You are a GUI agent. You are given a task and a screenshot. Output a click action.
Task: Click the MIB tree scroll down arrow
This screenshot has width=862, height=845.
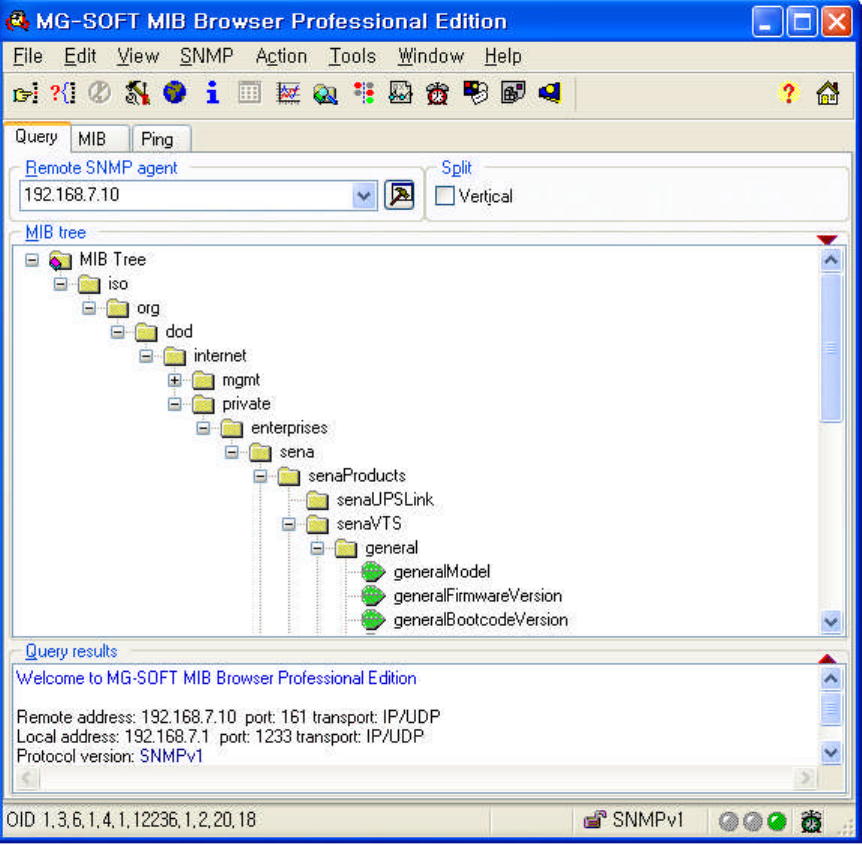tap(831, 622)
